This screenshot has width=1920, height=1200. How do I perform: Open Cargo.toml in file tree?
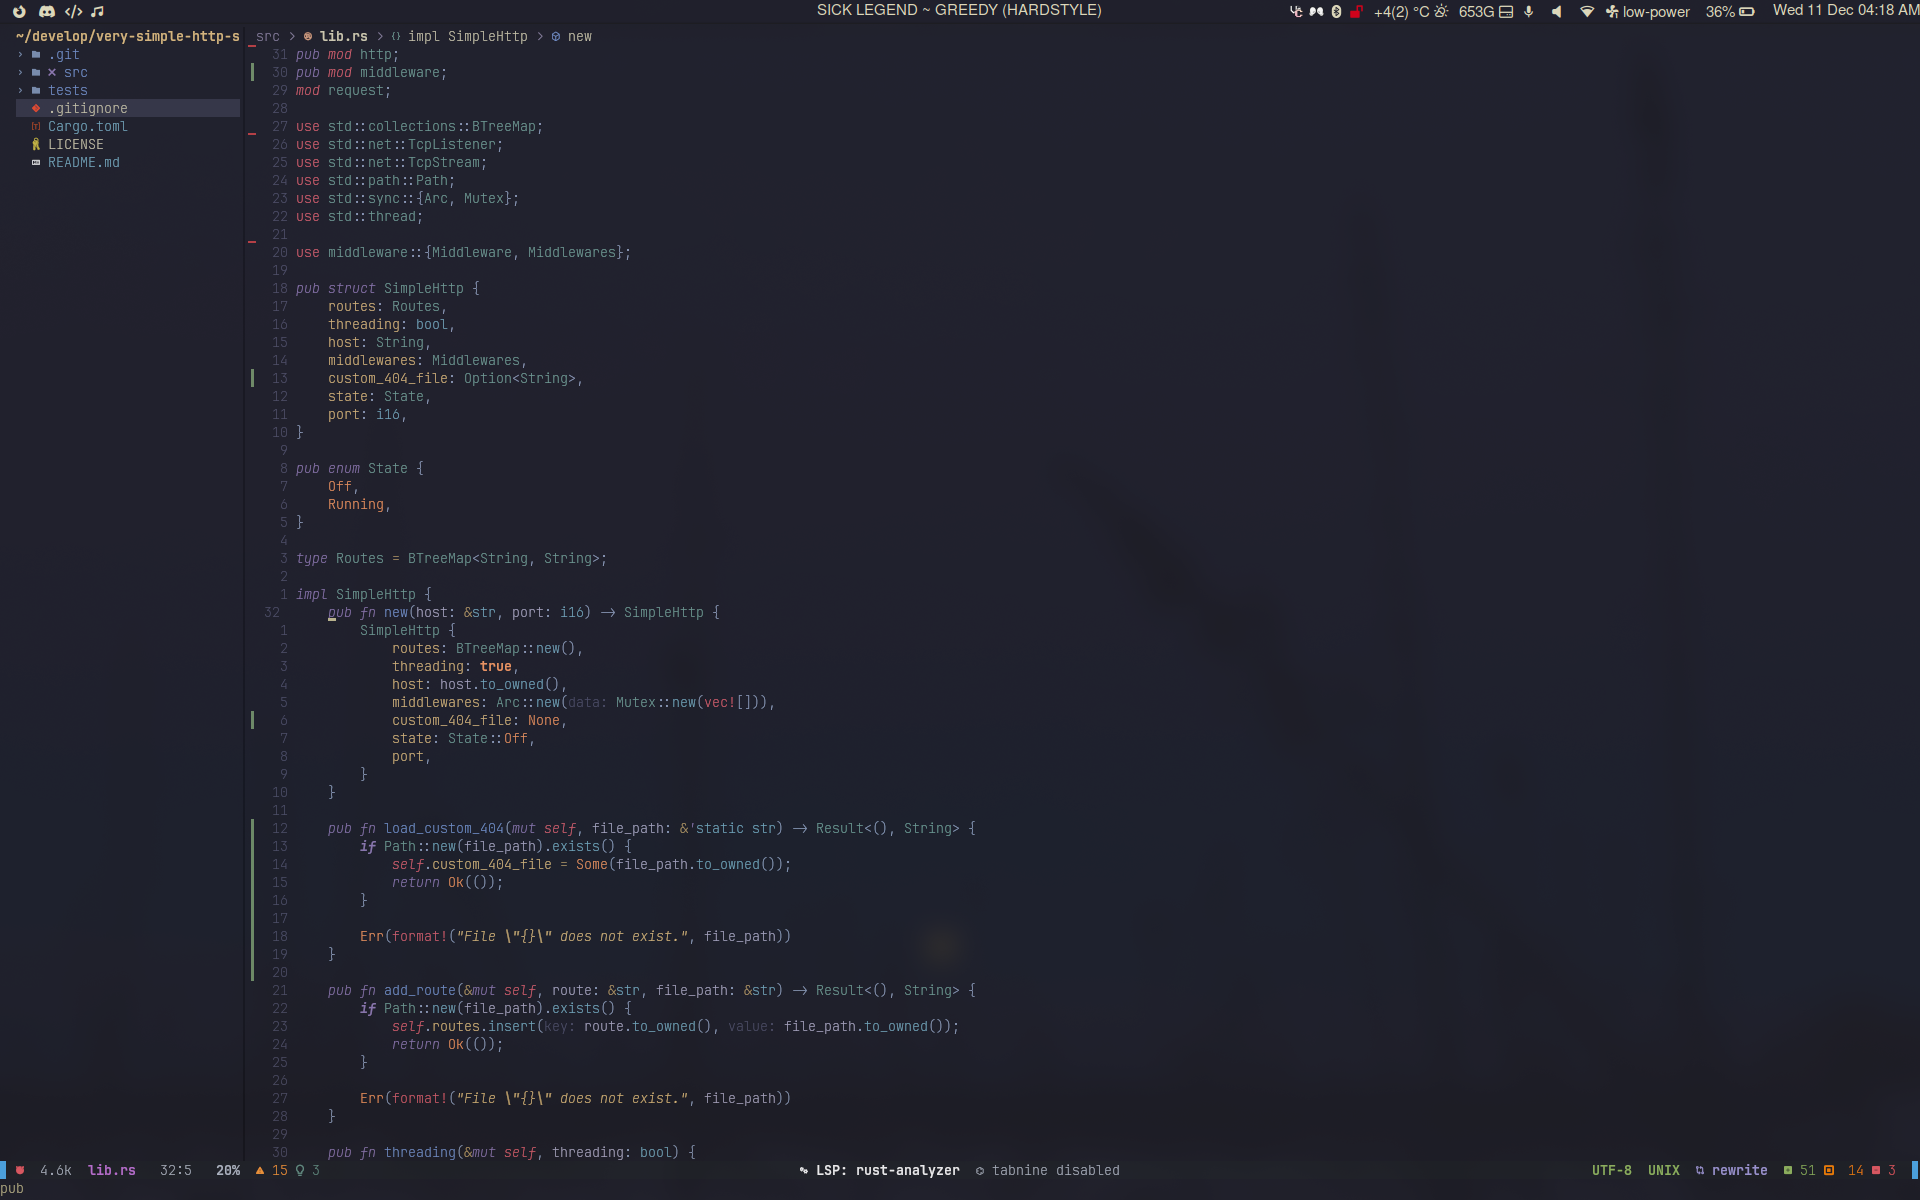[x=87, y=127]
